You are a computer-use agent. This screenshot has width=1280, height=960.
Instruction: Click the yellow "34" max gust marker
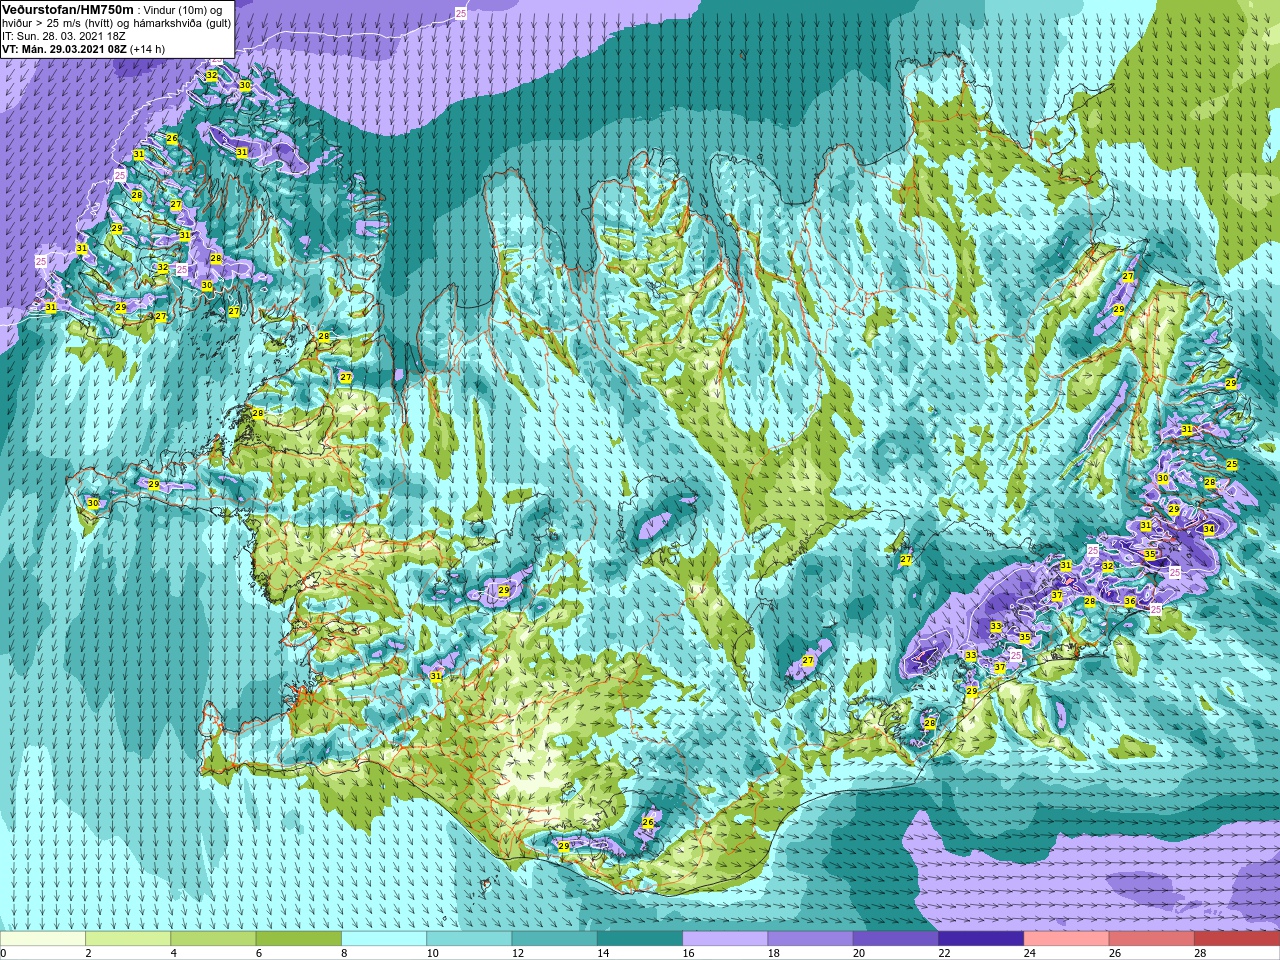click(1209, 529)
